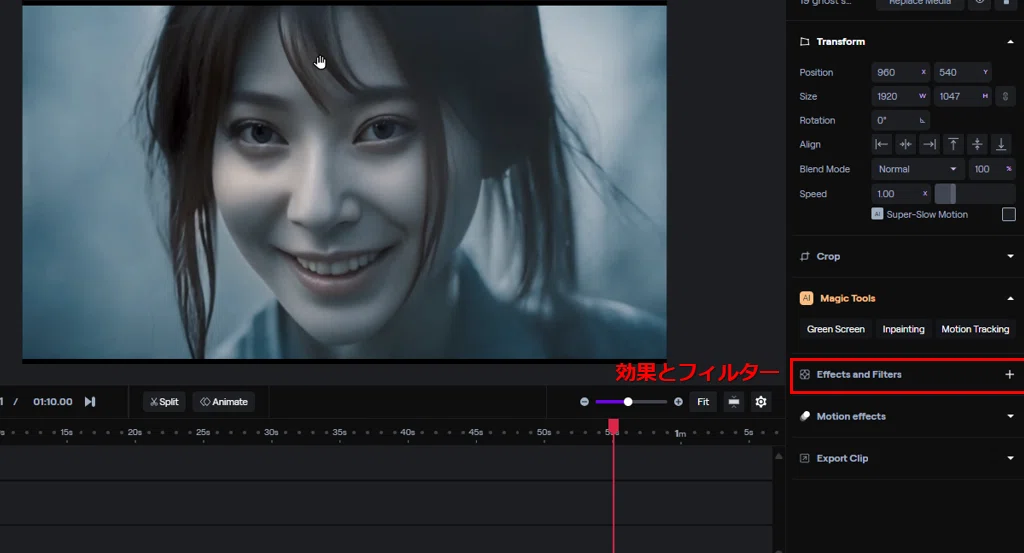The width and height of the screenshot is (1024, 553).
Task: Click the Blend Mode label
Action: click(825, 169)
